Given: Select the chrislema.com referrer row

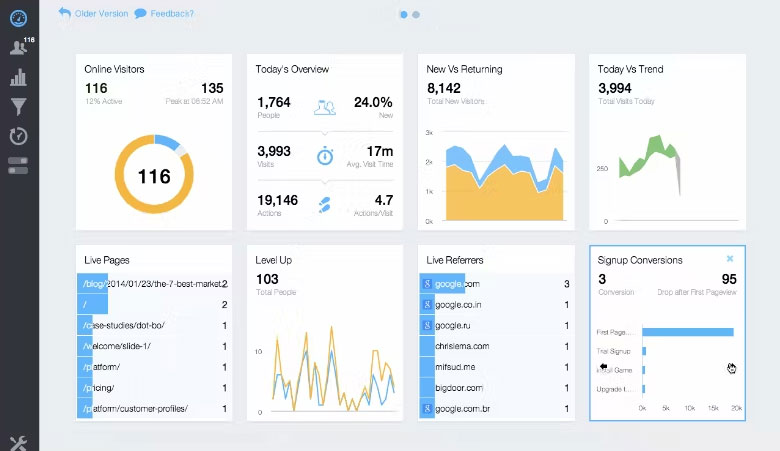Looking at the screenshot, I should point(496,346).
